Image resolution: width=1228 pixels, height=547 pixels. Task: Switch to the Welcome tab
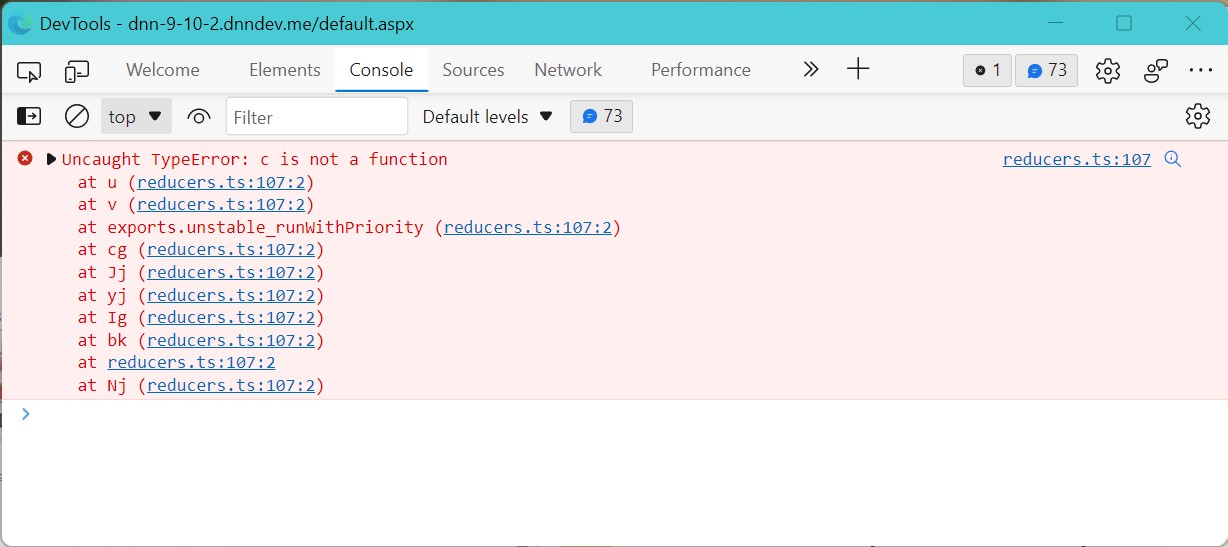(163, 70)
